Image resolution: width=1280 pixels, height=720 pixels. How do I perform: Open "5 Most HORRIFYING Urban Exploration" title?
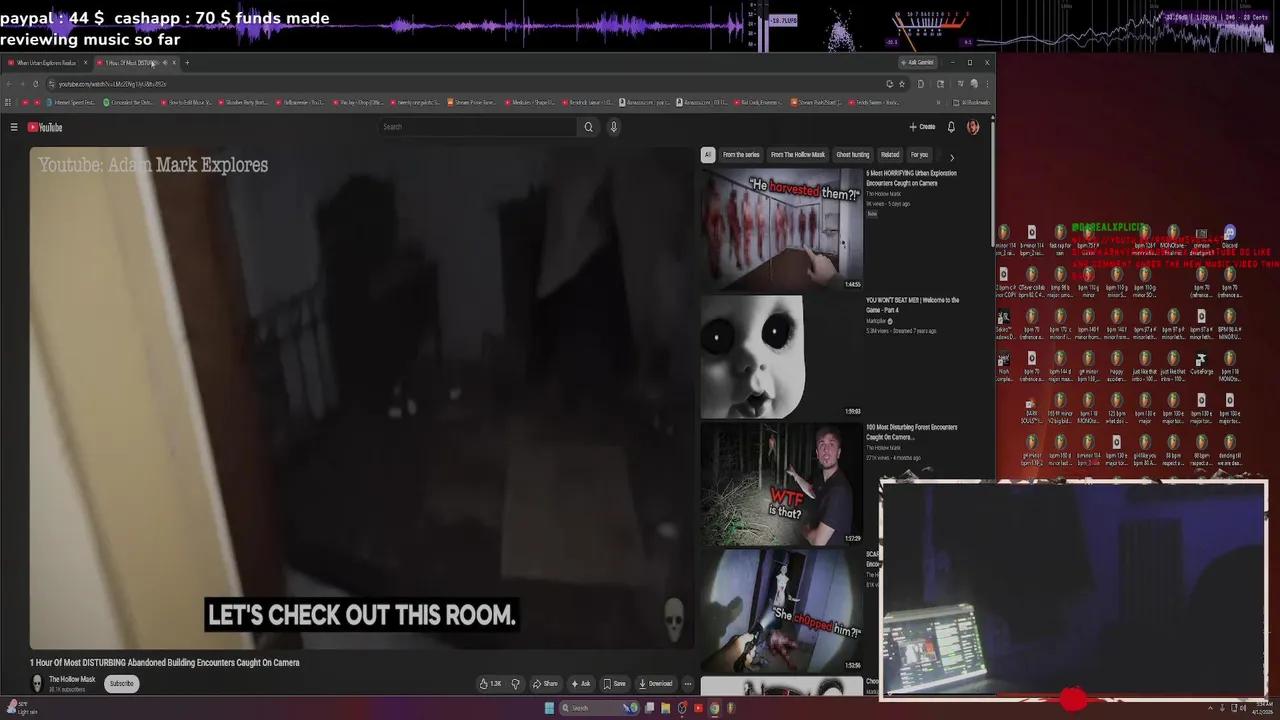click(x=911, y=178)
